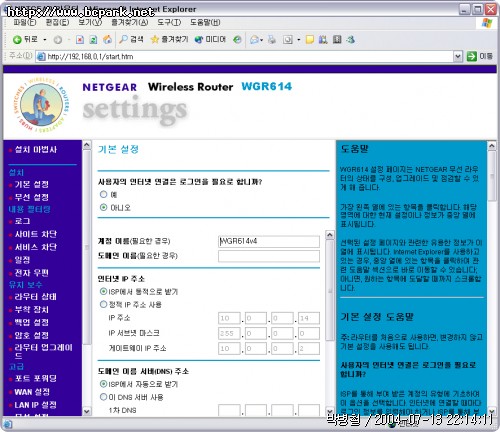Open 사이트 차단 sidebar link
This screenshot has width=500, height=432.
(x=36, y=234)
